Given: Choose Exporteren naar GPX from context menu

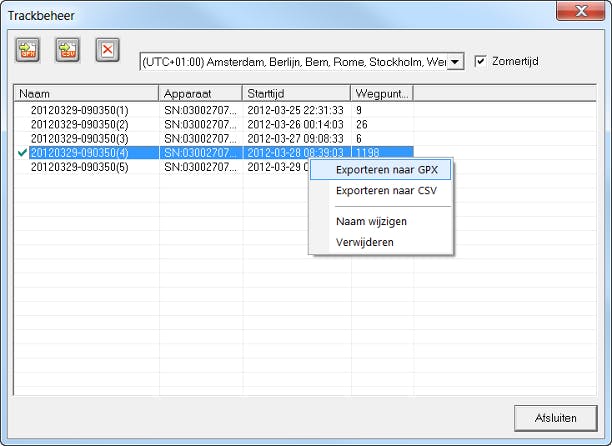Looking at the screenshot, I should (381, 170).
